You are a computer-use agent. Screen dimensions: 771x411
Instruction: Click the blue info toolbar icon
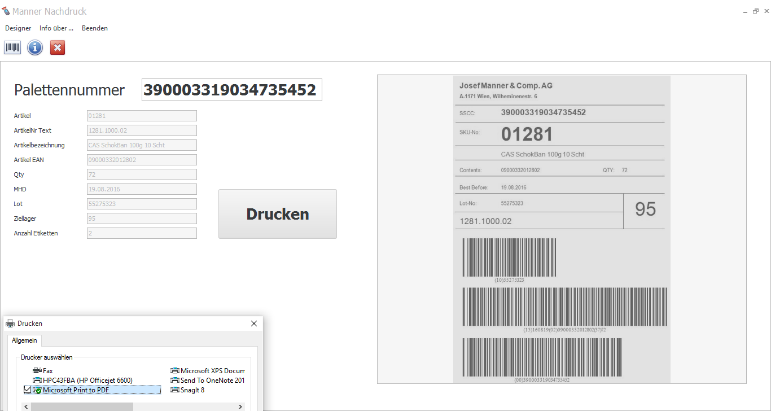[35, 48]
